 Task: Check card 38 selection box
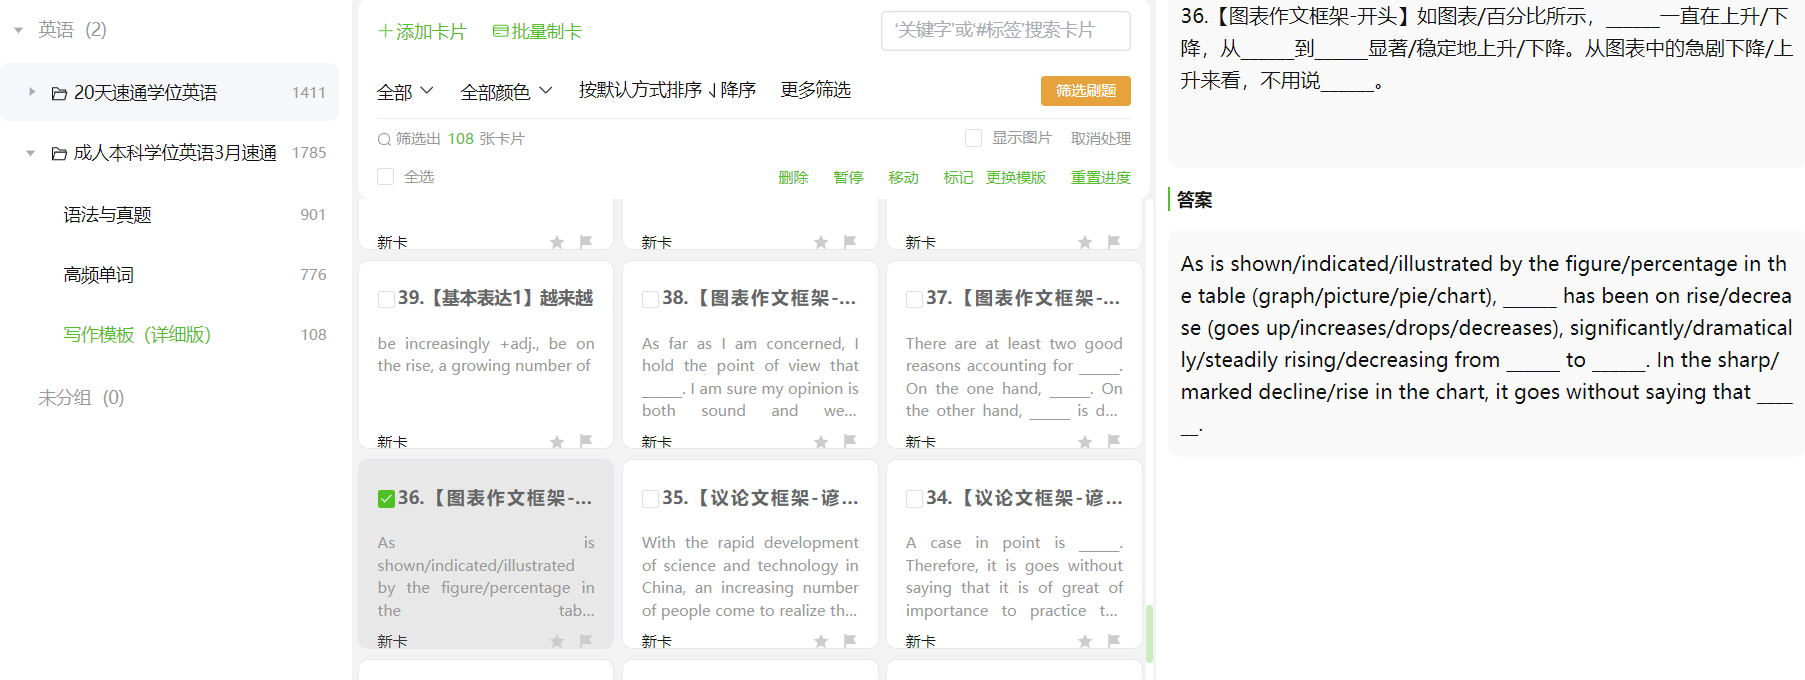coord(650,299)
